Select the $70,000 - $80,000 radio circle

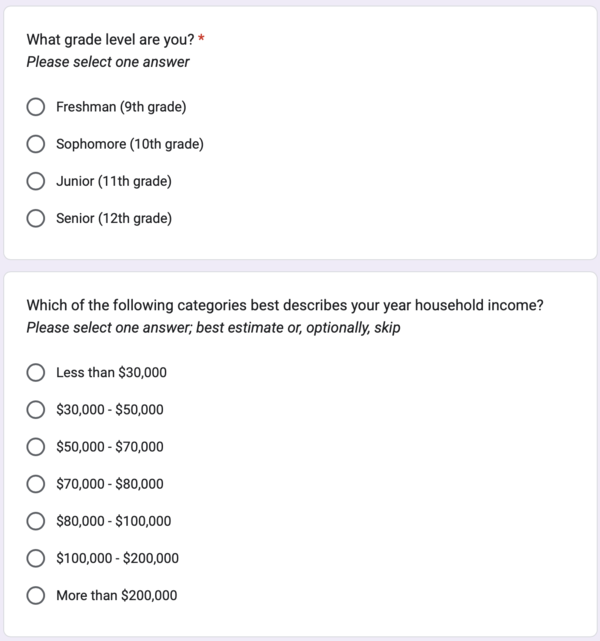pyautogui.click(x=36, y=484)
